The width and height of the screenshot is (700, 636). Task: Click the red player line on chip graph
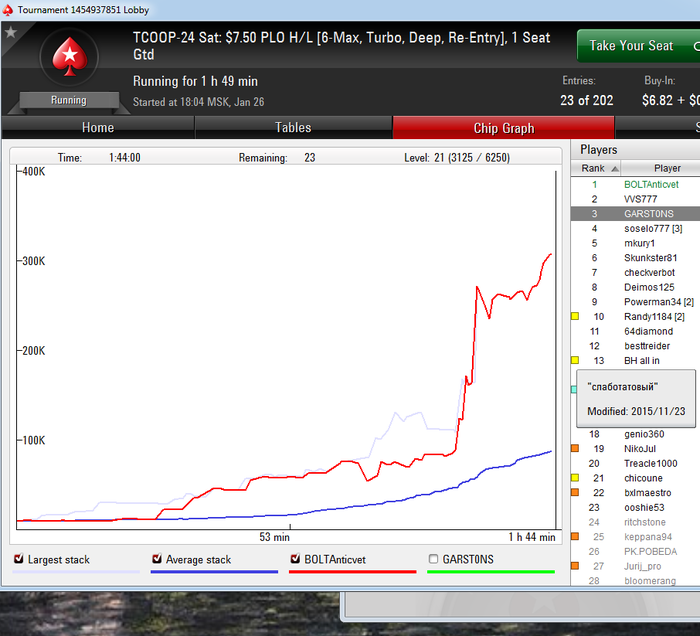[475, 335]
